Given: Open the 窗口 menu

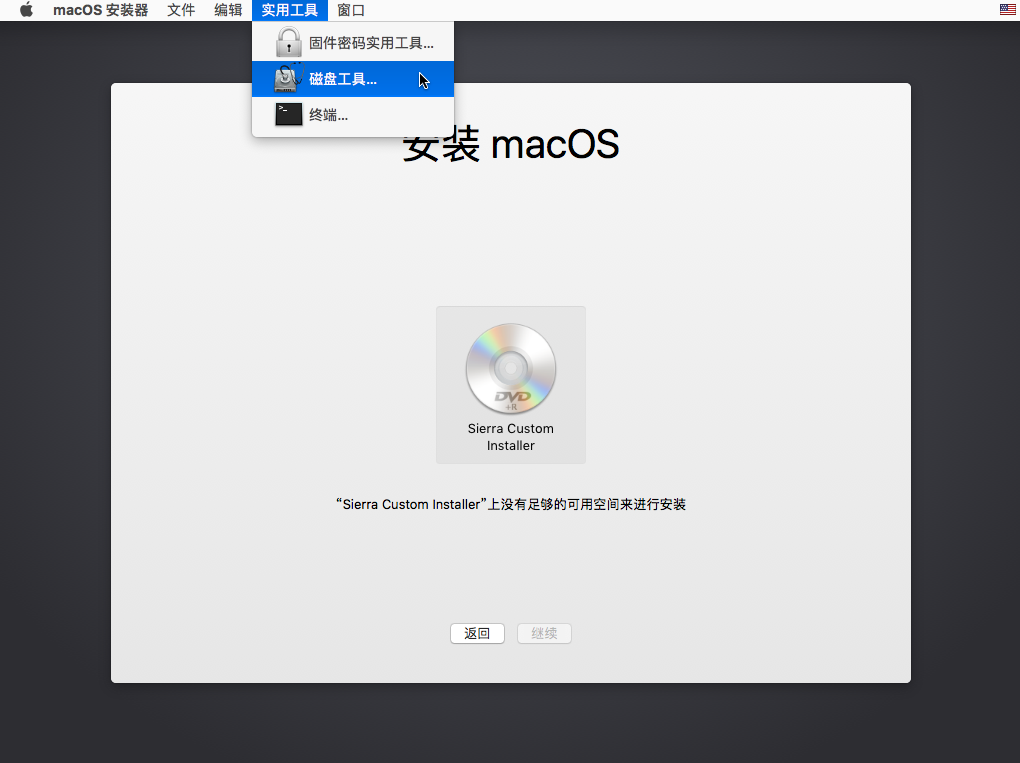Looking at the screenshot, I should [351, 10].
